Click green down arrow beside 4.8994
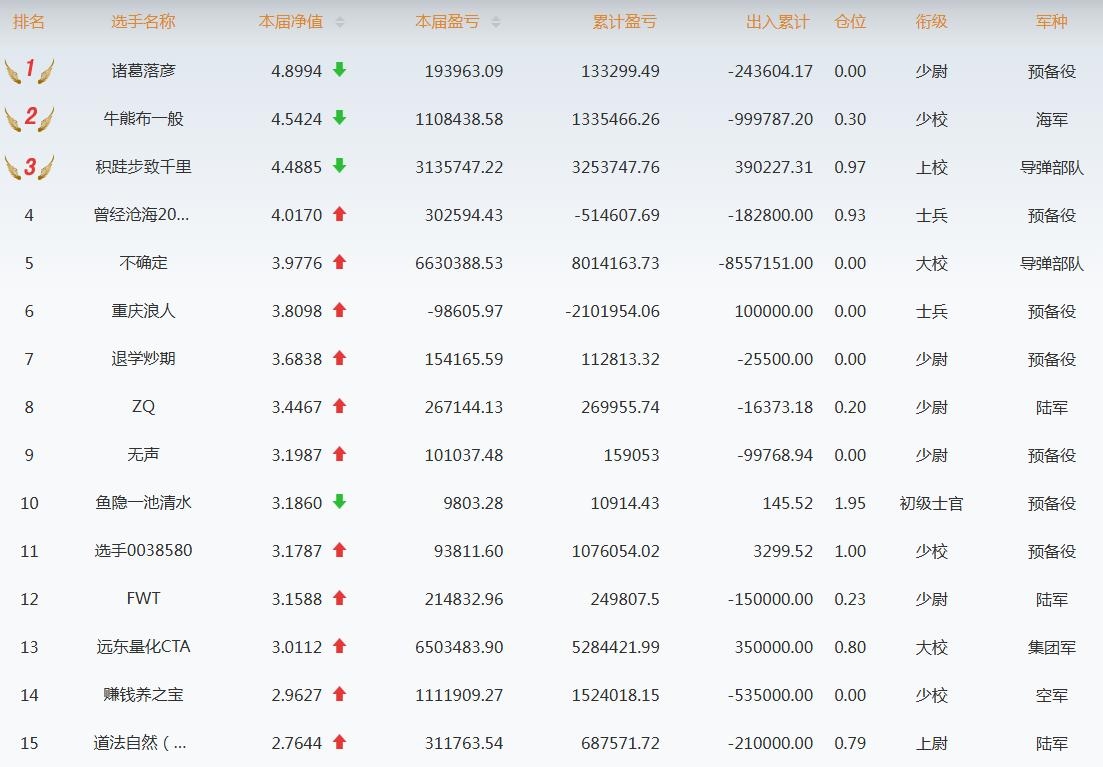 (x=339, y=70)
